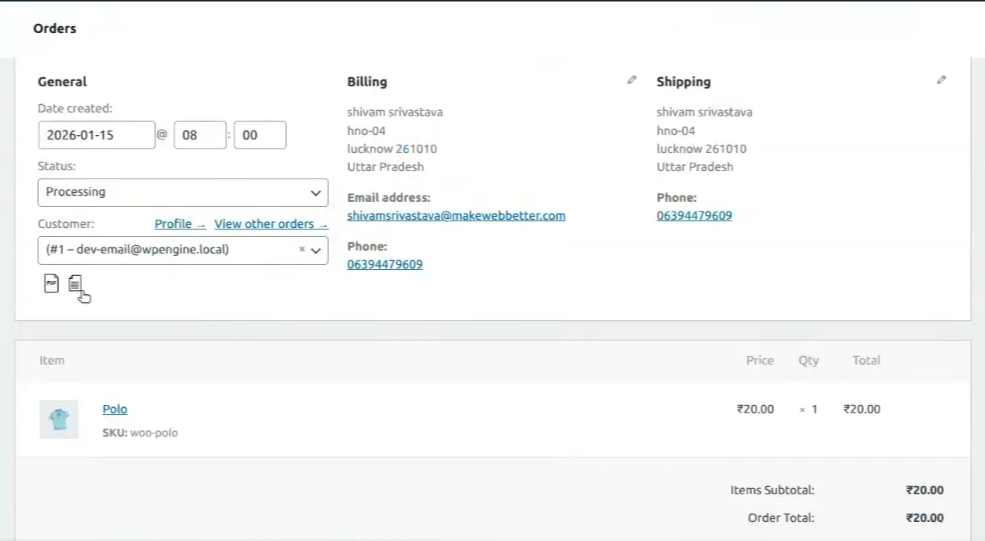Click View other orders link
The image size is (985, 541).
tap(270, 224)
